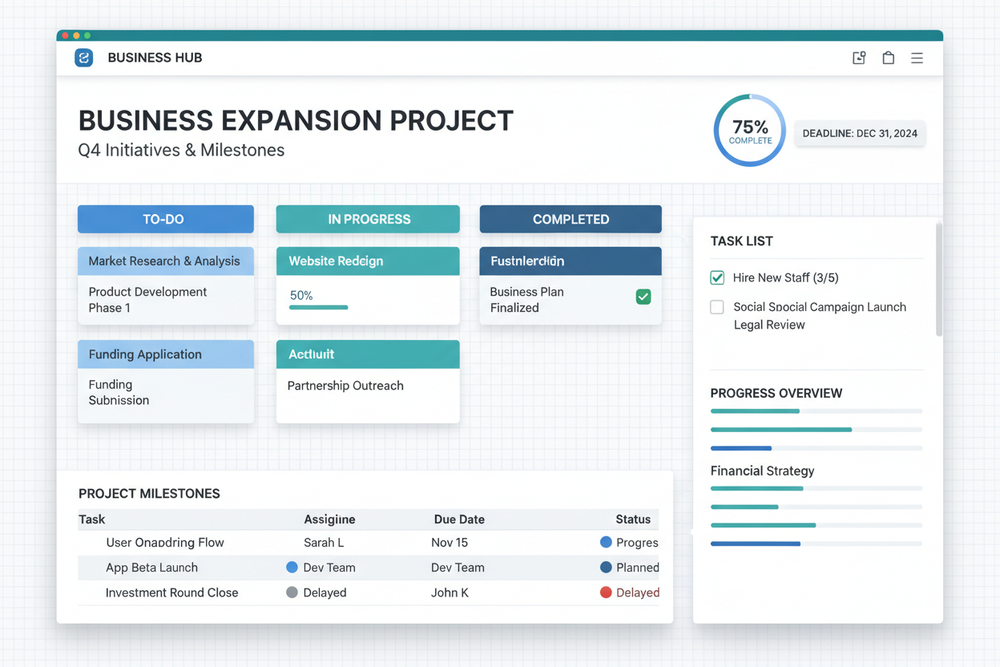Select the App Beta Launch row
Screen dimensions: 1000x667
click(369, 567)
